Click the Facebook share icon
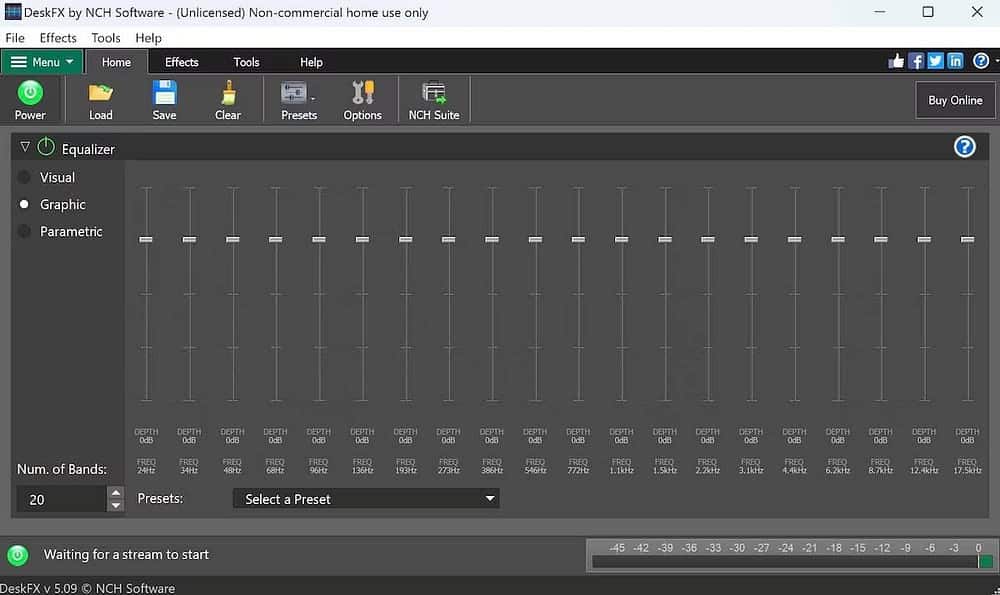Screen dimensions: 1000x595 point(915,60)
